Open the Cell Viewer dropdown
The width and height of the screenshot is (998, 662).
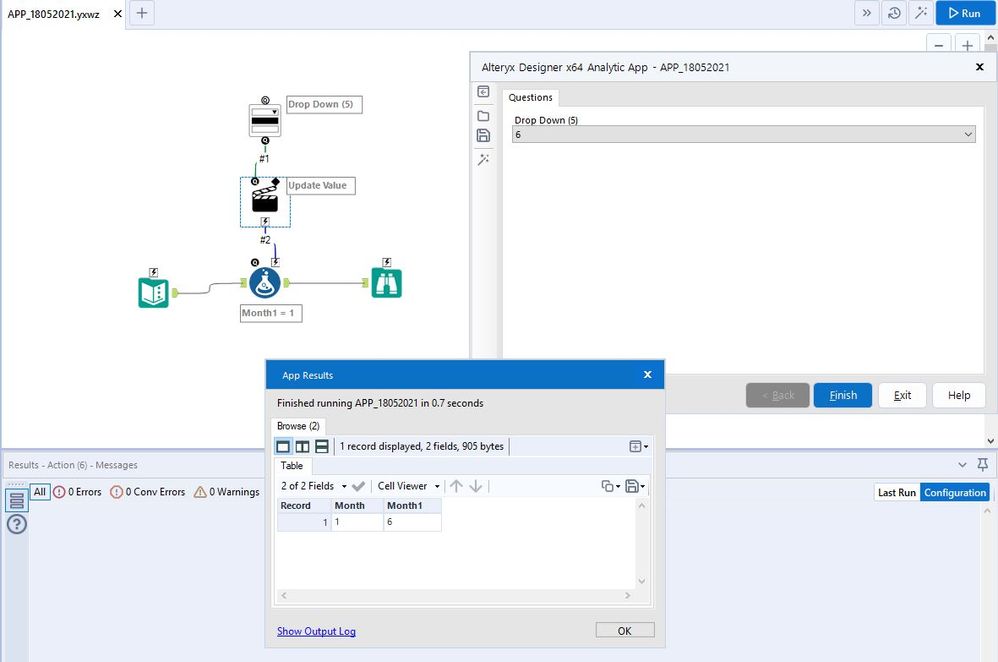coord(409,486)
